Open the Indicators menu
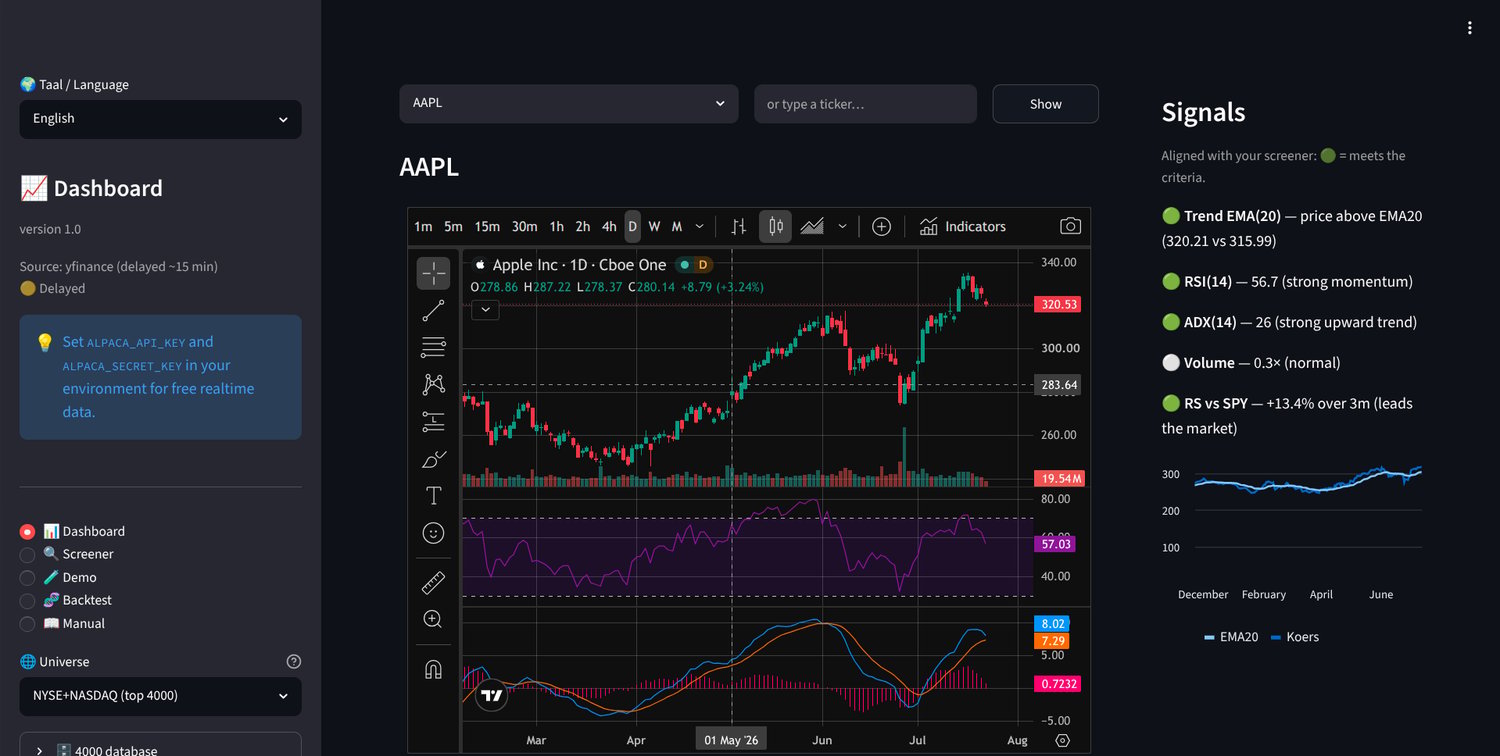This screenshot has height=756, width=1500. [x=963, y=226]
